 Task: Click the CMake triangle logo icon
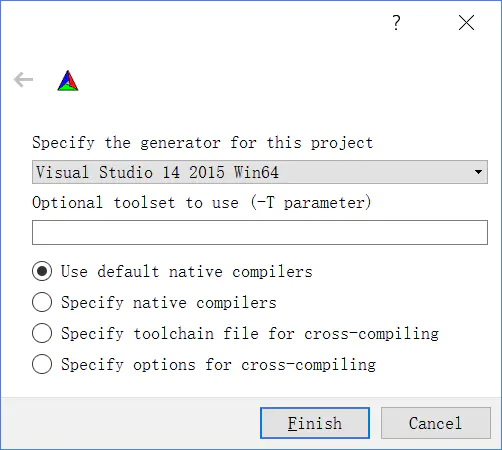coord(68,80)
